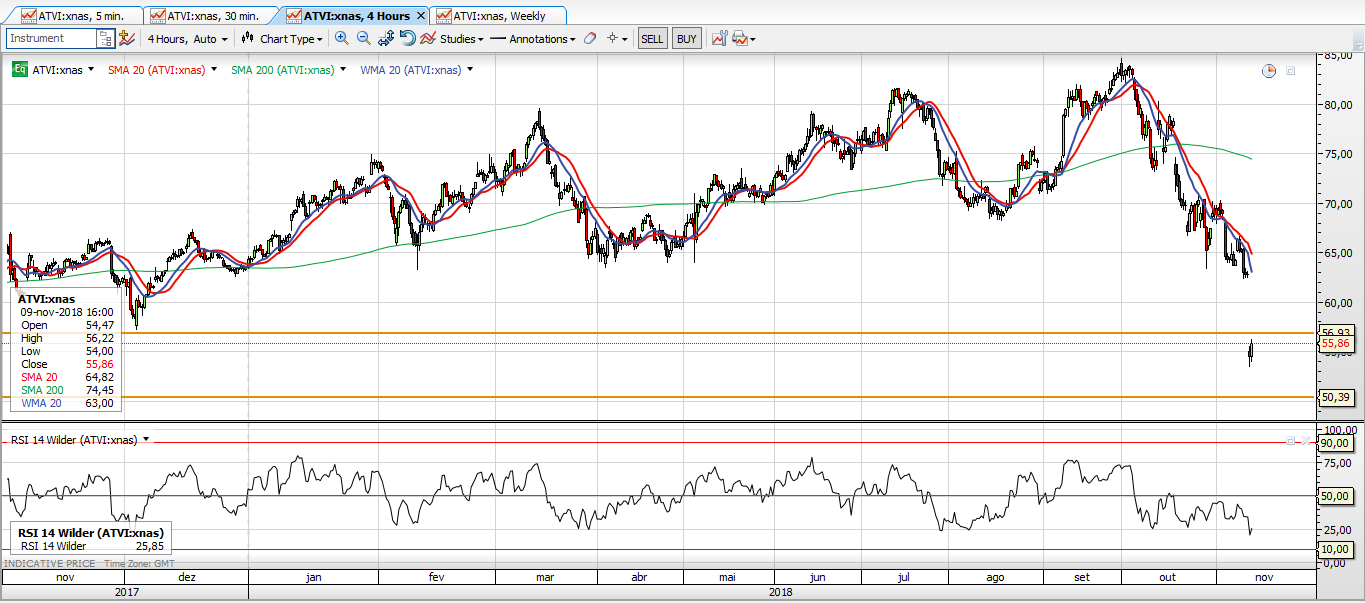The height and width of the screenshot is (603, 1365).
Task: Click the instrument browse icon in search box
Action: coord(105,38)
